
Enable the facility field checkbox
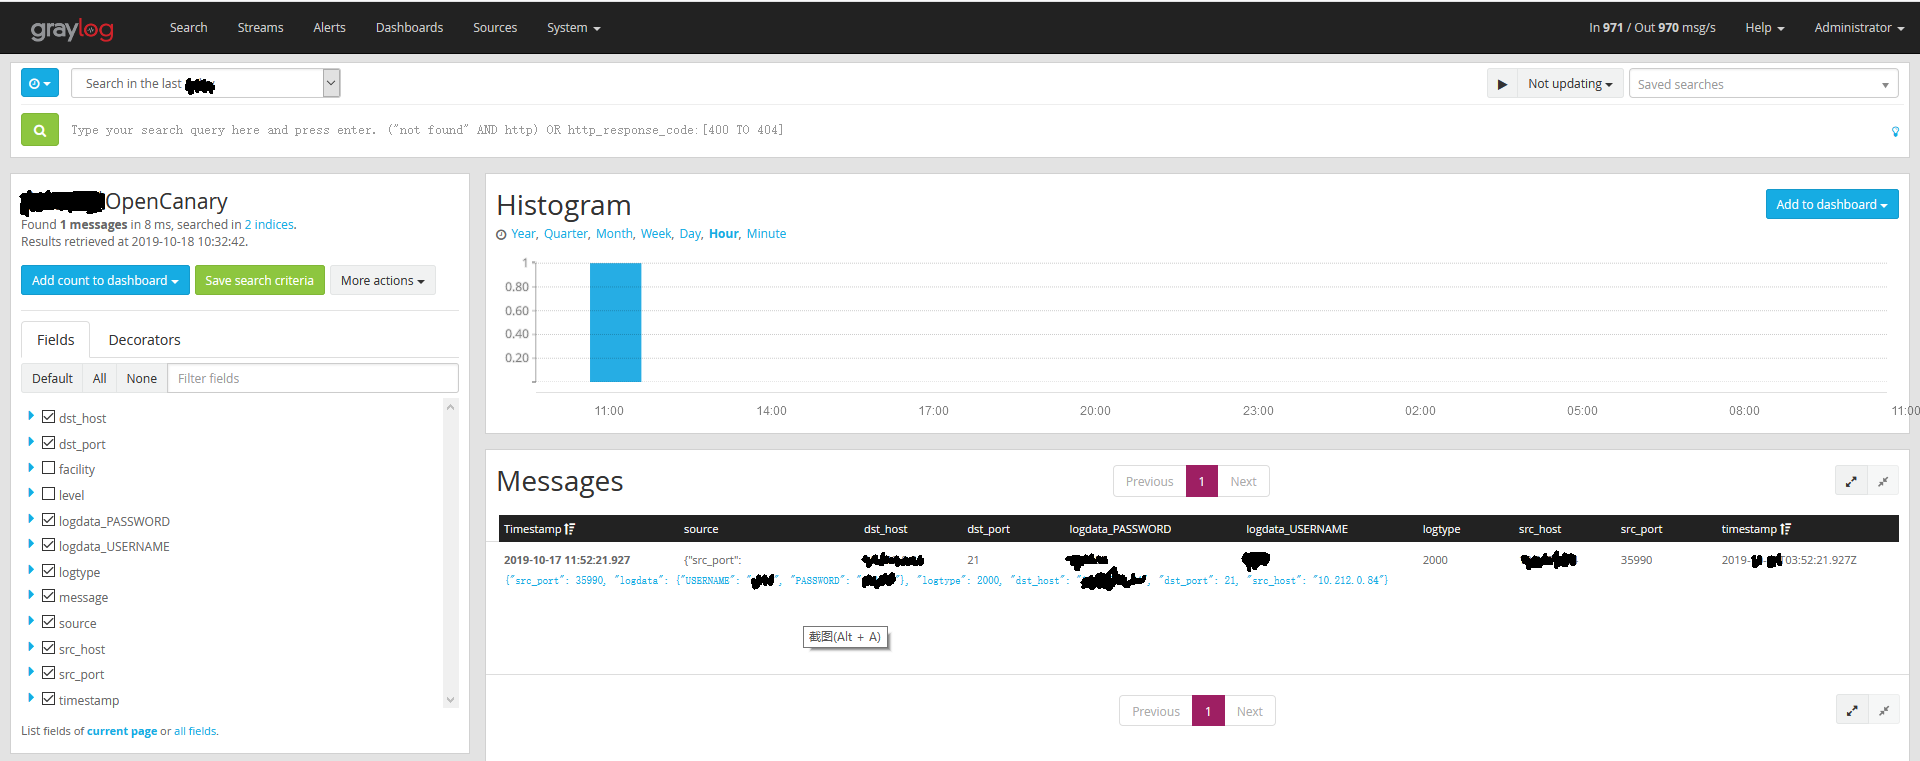click(48, 468)
